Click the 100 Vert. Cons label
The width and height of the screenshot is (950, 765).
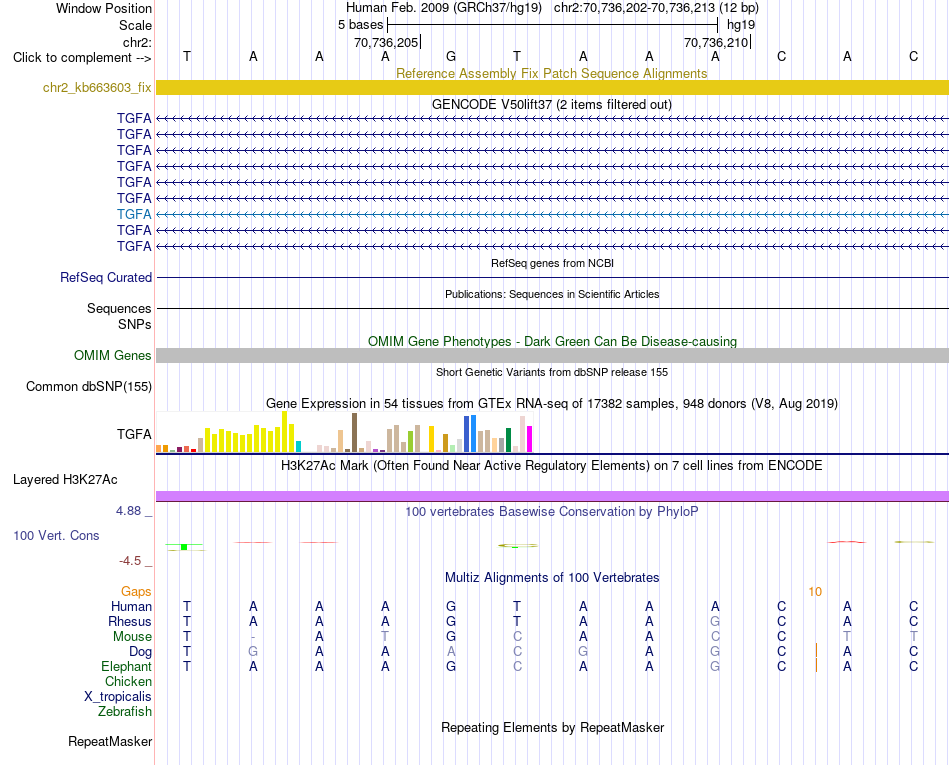tap(56, 535)
